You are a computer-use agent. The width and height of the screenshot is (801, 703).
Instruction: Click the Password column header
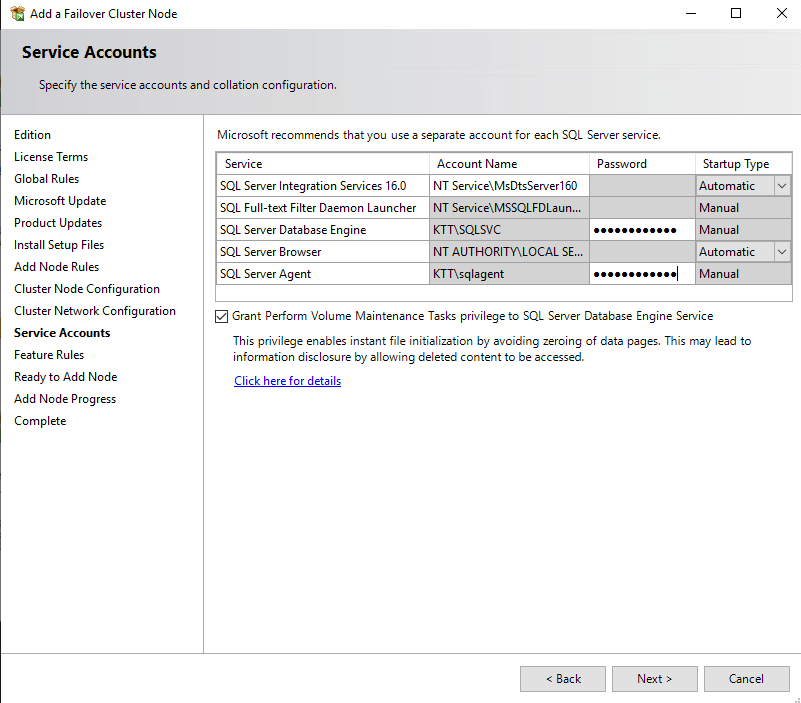642,164
